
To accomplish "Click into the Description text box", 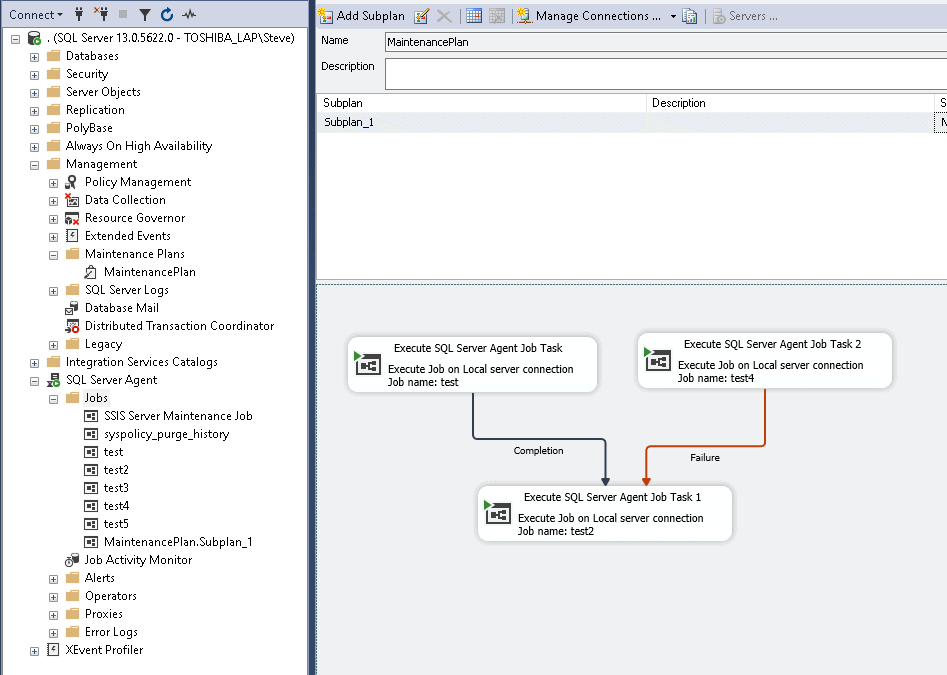I will [666, 74].
